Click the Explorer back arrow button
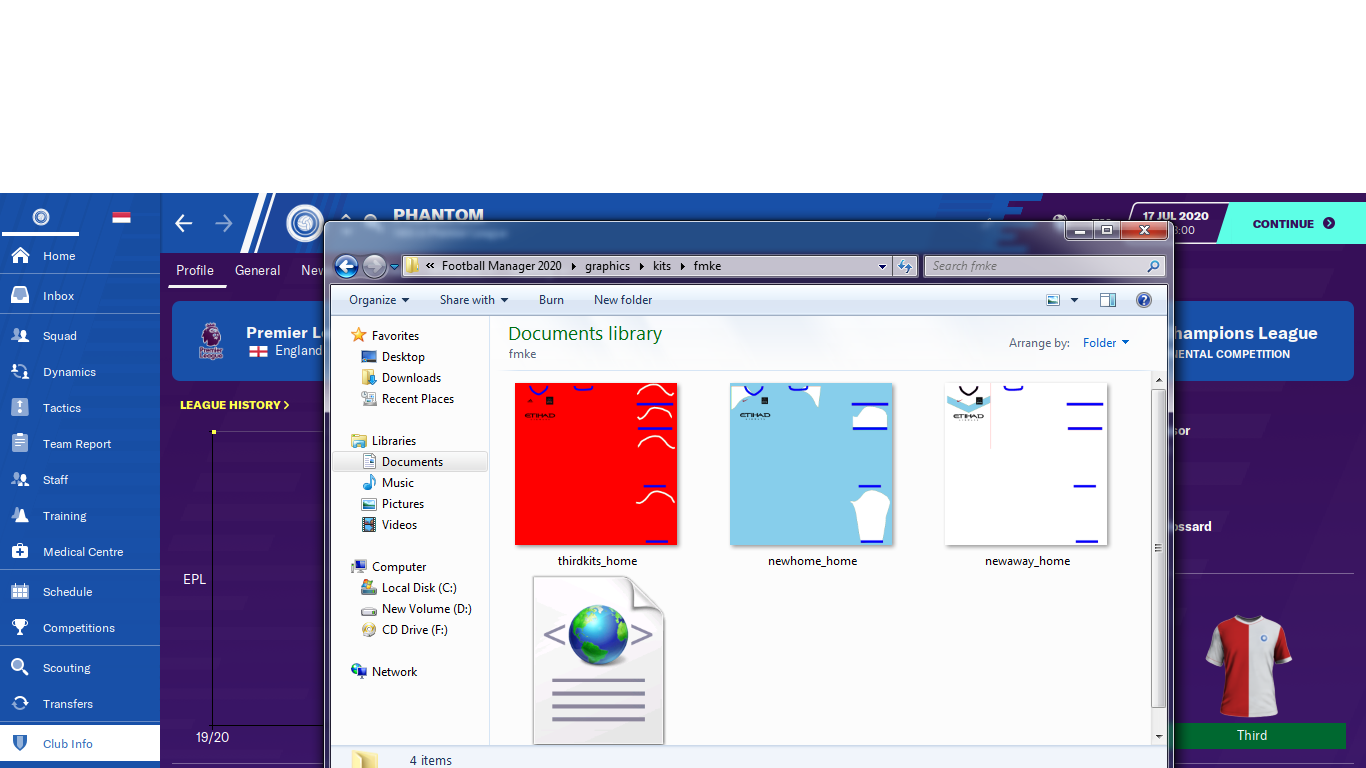 pyautogui.click(x=346, y=266)
